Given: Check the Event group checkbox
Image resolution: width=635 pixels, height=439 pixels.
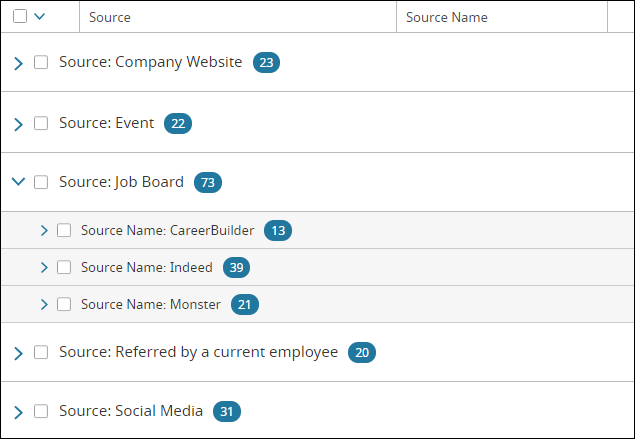Looking at the screenshot, I should click(x=41, y=123).
